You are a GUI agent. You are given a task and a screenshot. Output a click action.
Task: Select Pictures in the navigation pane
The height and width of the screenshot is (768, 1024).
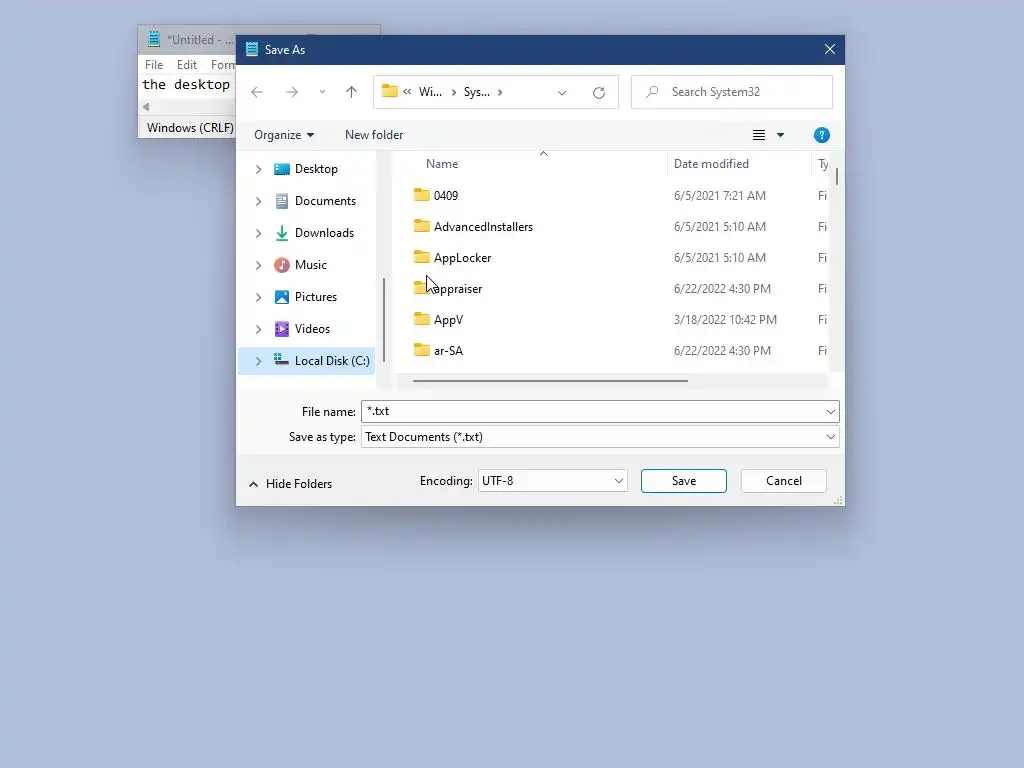click(315, 297)
